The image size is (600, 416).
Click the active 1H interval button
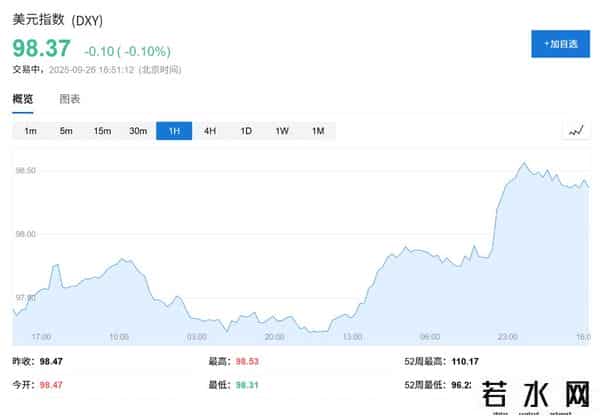(174, 131)
